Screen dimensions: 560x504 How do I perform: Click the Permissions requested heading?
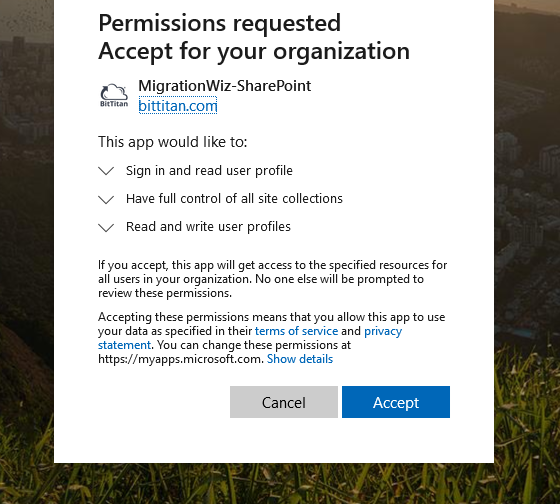point(220,23)
